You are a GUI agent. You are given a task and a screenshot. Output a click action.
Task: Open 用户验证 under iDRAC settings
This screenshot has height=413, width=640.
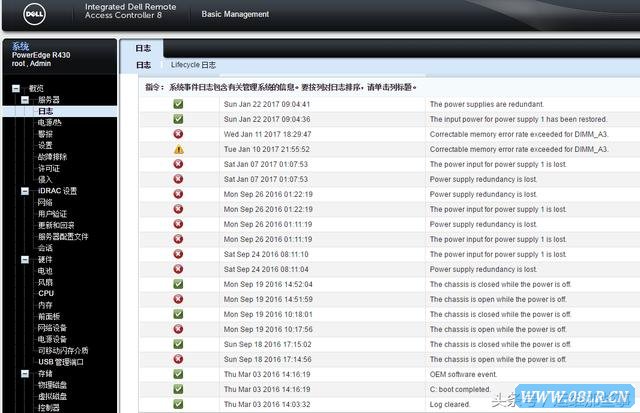[x=54, y=213]
